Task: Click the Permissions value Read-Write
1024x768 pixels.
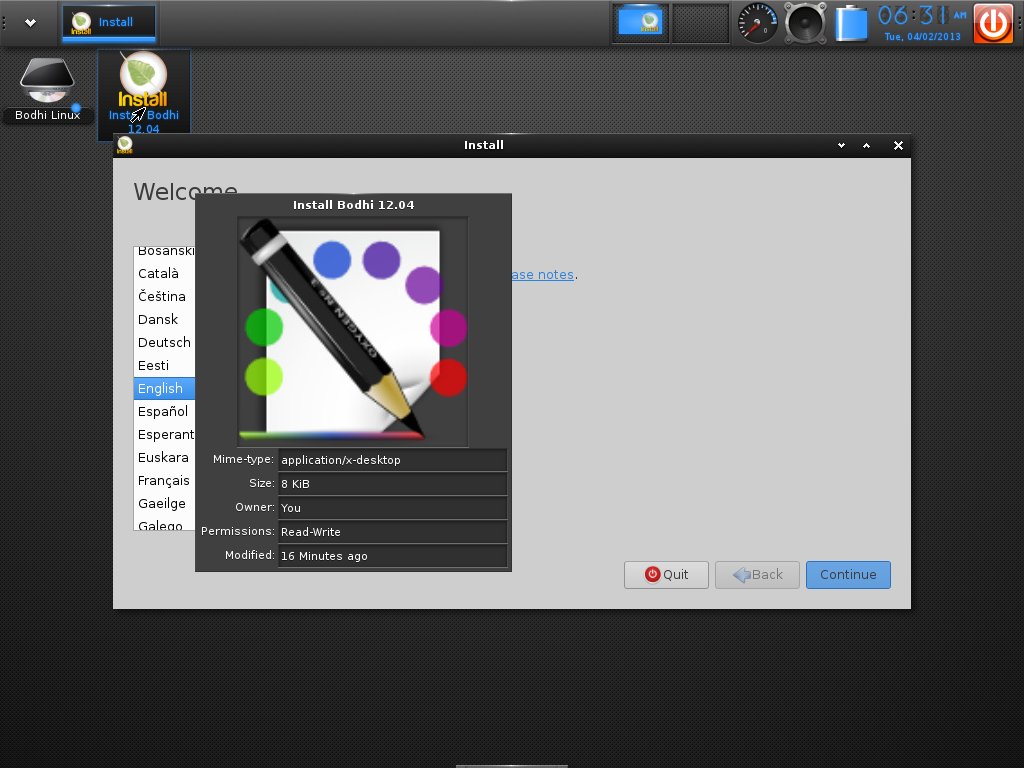Action: pyautogui.click(x=392, y=532)
